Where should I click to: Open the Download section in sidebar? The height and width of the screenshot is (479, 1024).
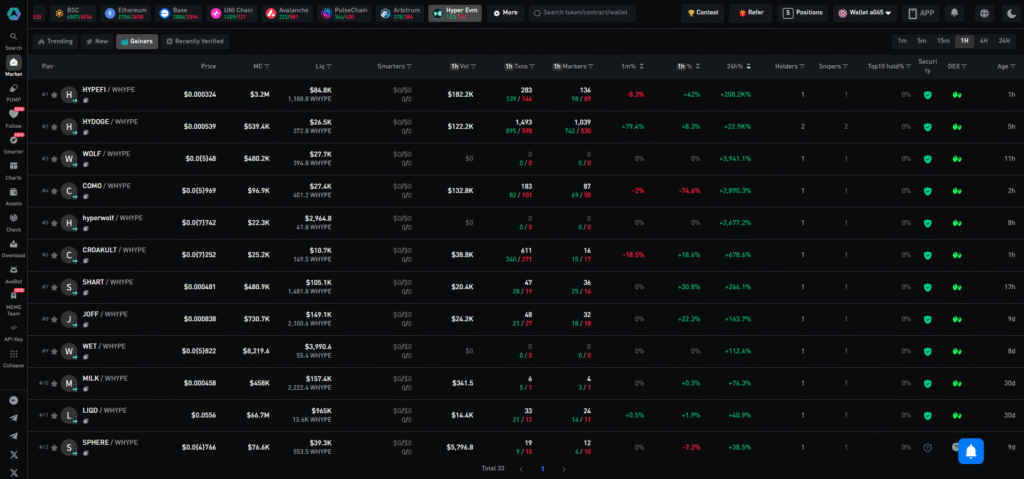point(14,247)
